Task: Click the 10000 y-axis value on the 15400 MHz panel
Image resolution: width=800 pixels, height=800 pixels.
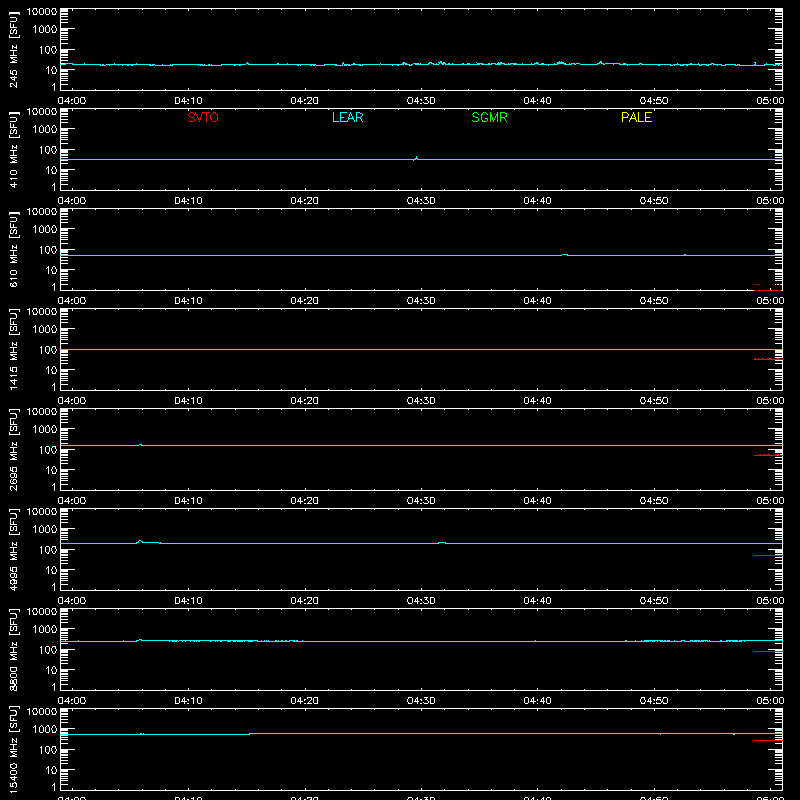Action: click(x=42, y=712)
